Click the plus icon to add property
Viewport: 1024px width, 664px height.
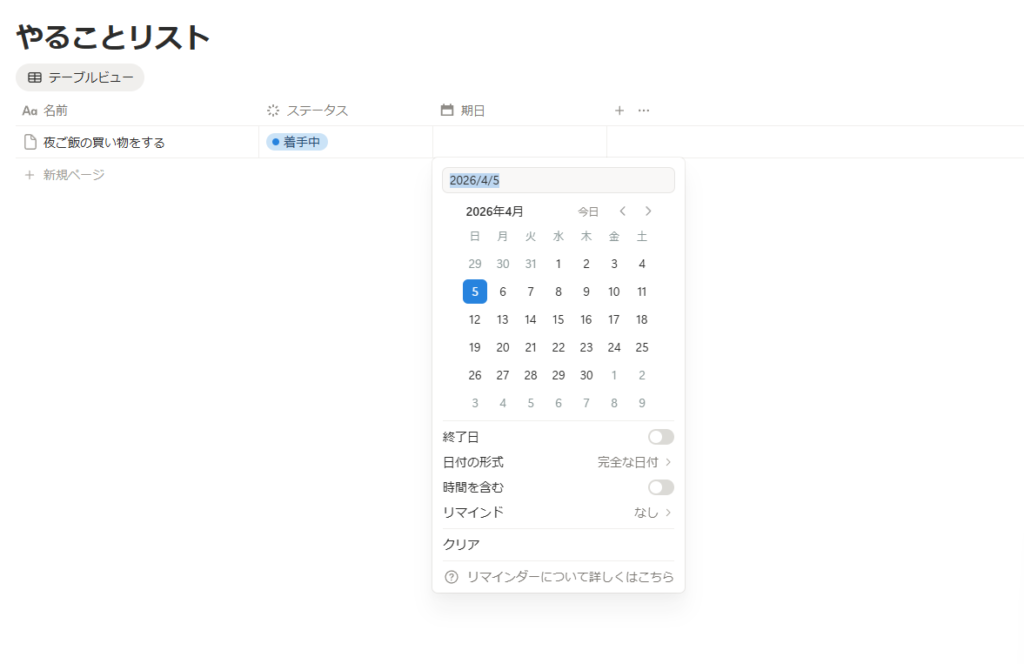(619, 110)
